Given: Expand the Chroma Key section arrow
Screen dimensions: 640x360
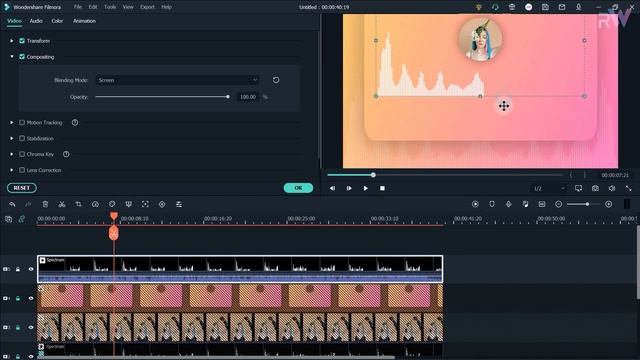Looking at the screenshot, I should click(x=12, y=154).
